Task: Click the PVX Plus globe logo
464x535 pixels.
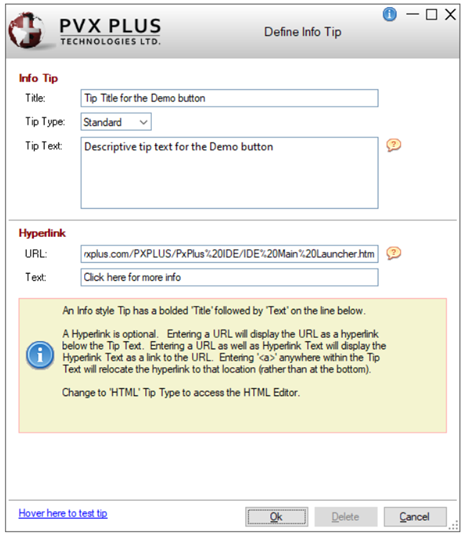Action: pyautogui.click(x=26, y=30)
